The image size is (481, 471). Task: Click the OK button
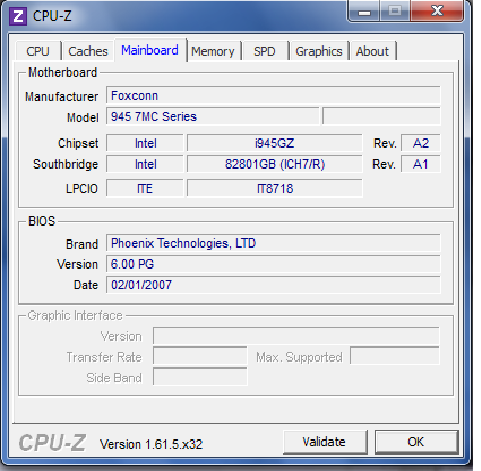tap(417, 442)
